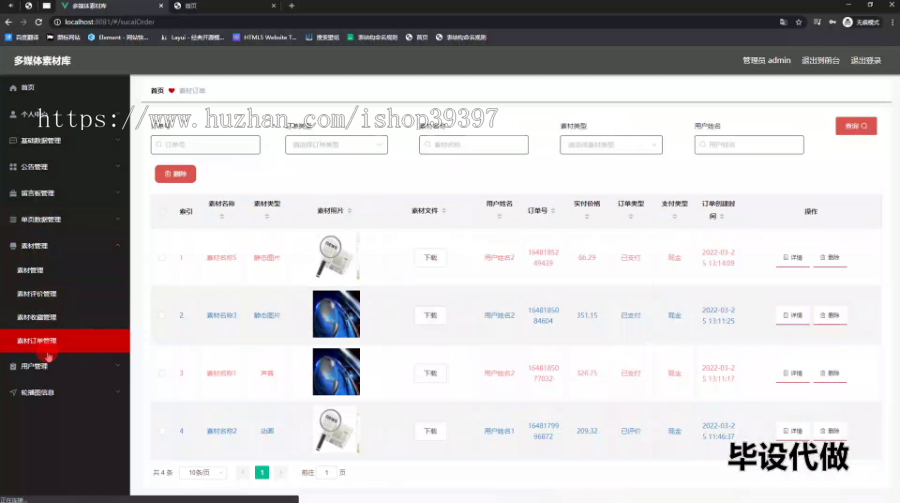Sort table by 支付类型 column arrows
The image size is (900, 503).
[674, 216]
